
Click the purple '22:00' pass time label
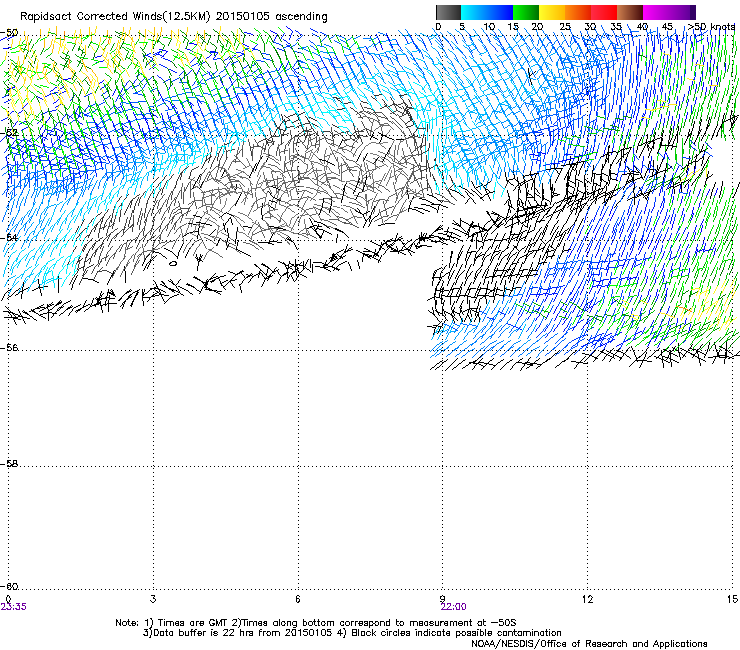tap(454, 607)
